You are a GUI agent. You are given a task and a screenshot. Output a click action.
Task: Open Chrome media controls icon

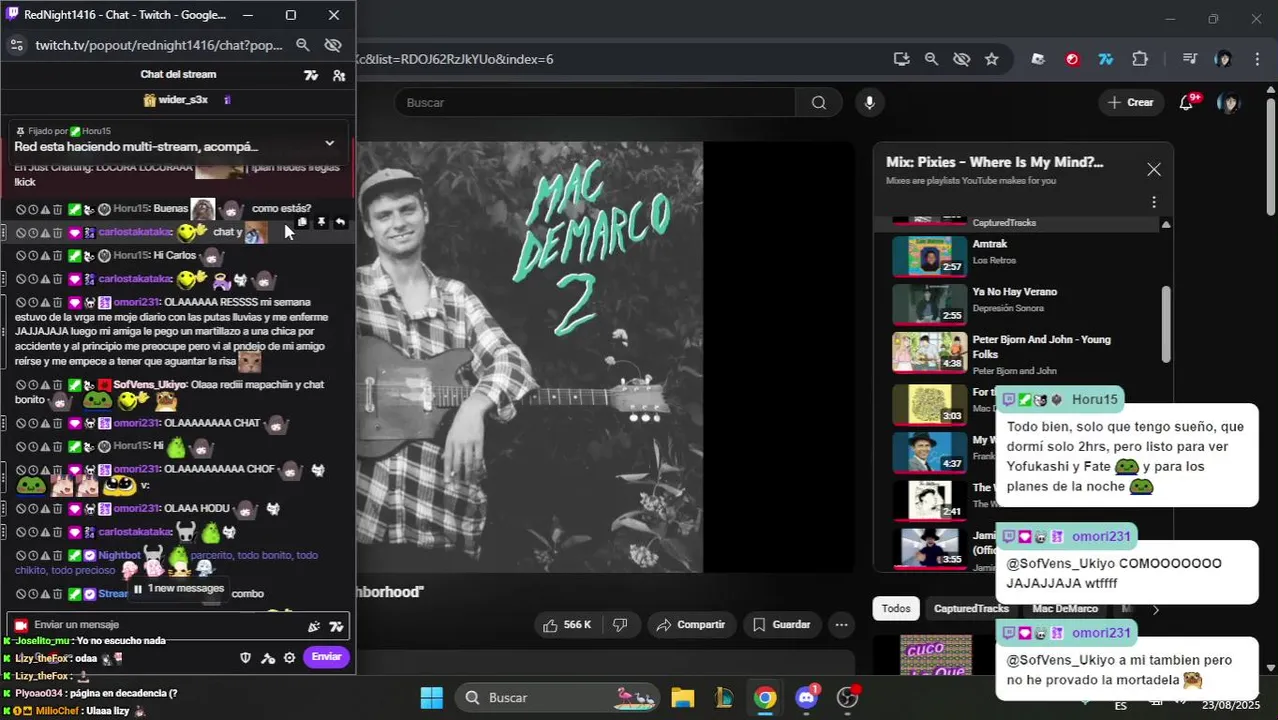click(1190, 59)
